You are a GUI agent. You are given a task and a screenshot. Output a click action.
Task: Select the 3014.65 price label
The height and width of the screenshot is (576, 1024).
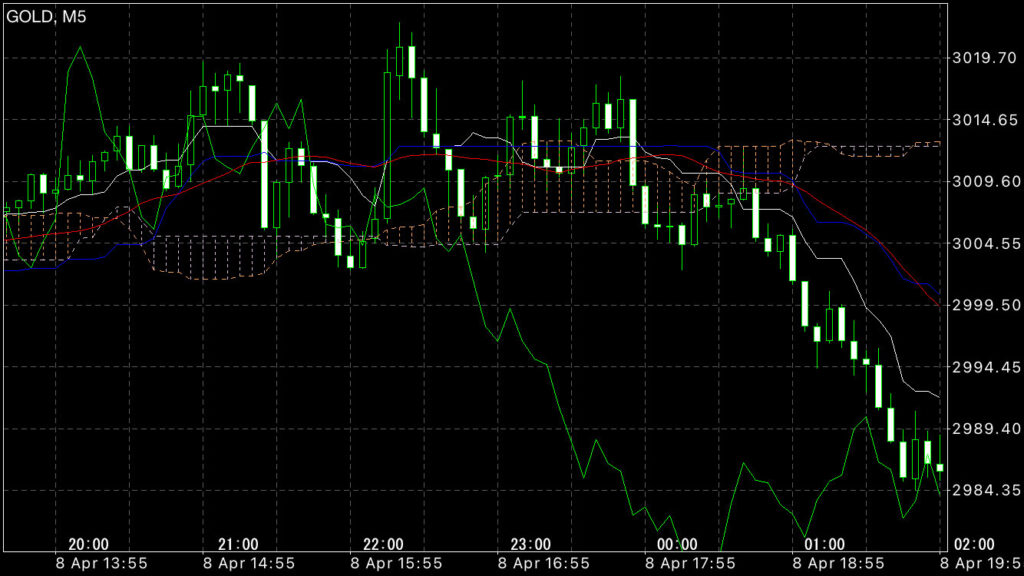point(984,120)
